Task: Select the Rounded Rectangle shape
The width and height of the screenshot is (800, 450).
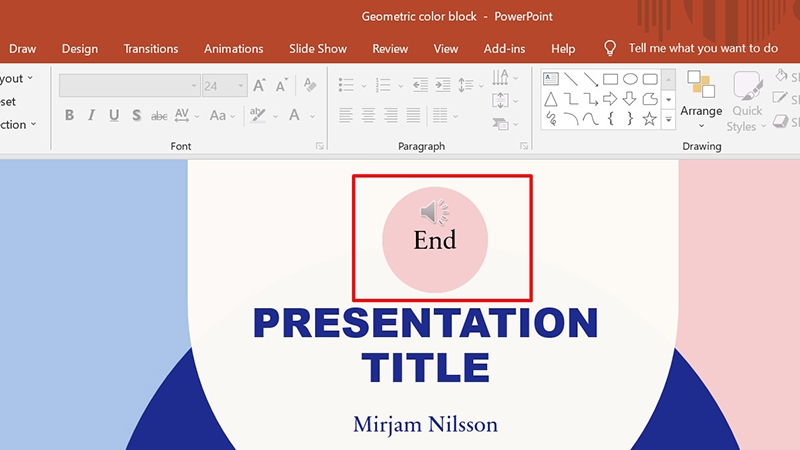Action: click(x=650, y=79)
